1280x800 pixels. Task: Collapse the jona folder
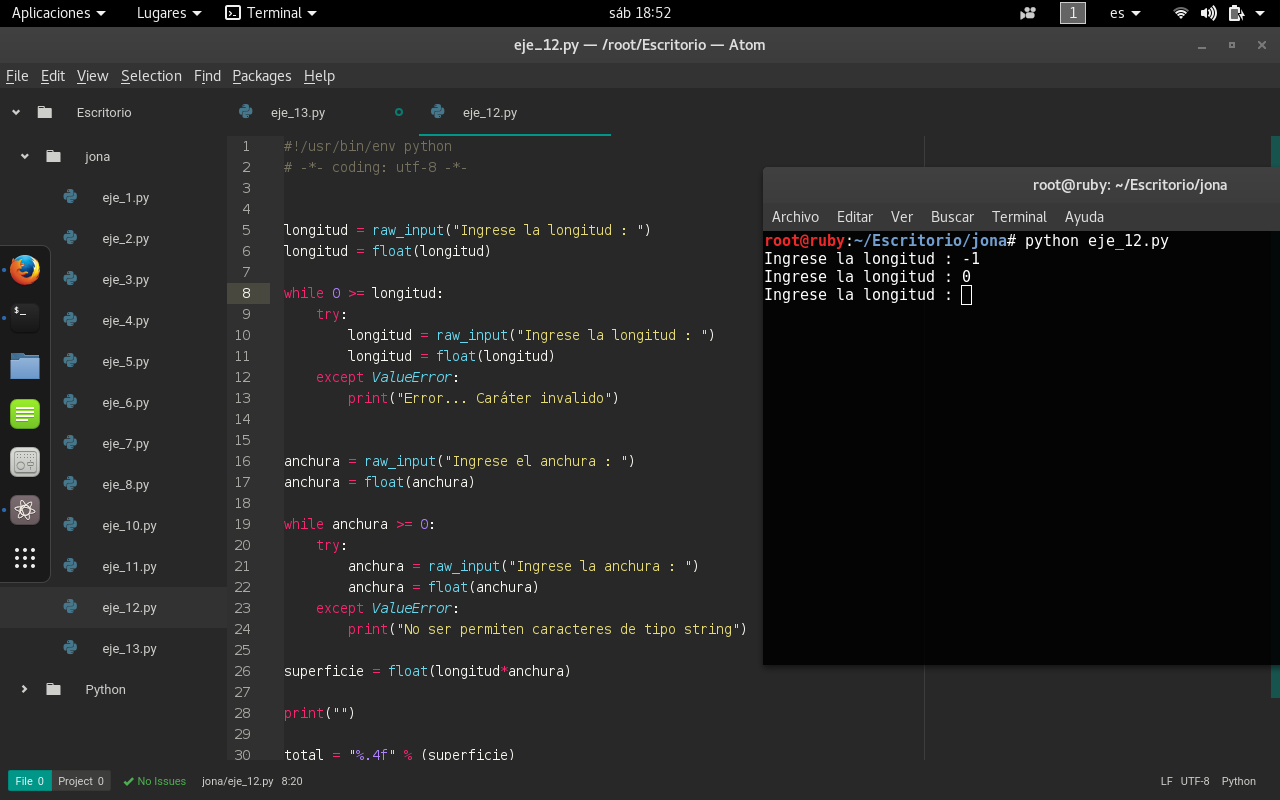[24, 156]
